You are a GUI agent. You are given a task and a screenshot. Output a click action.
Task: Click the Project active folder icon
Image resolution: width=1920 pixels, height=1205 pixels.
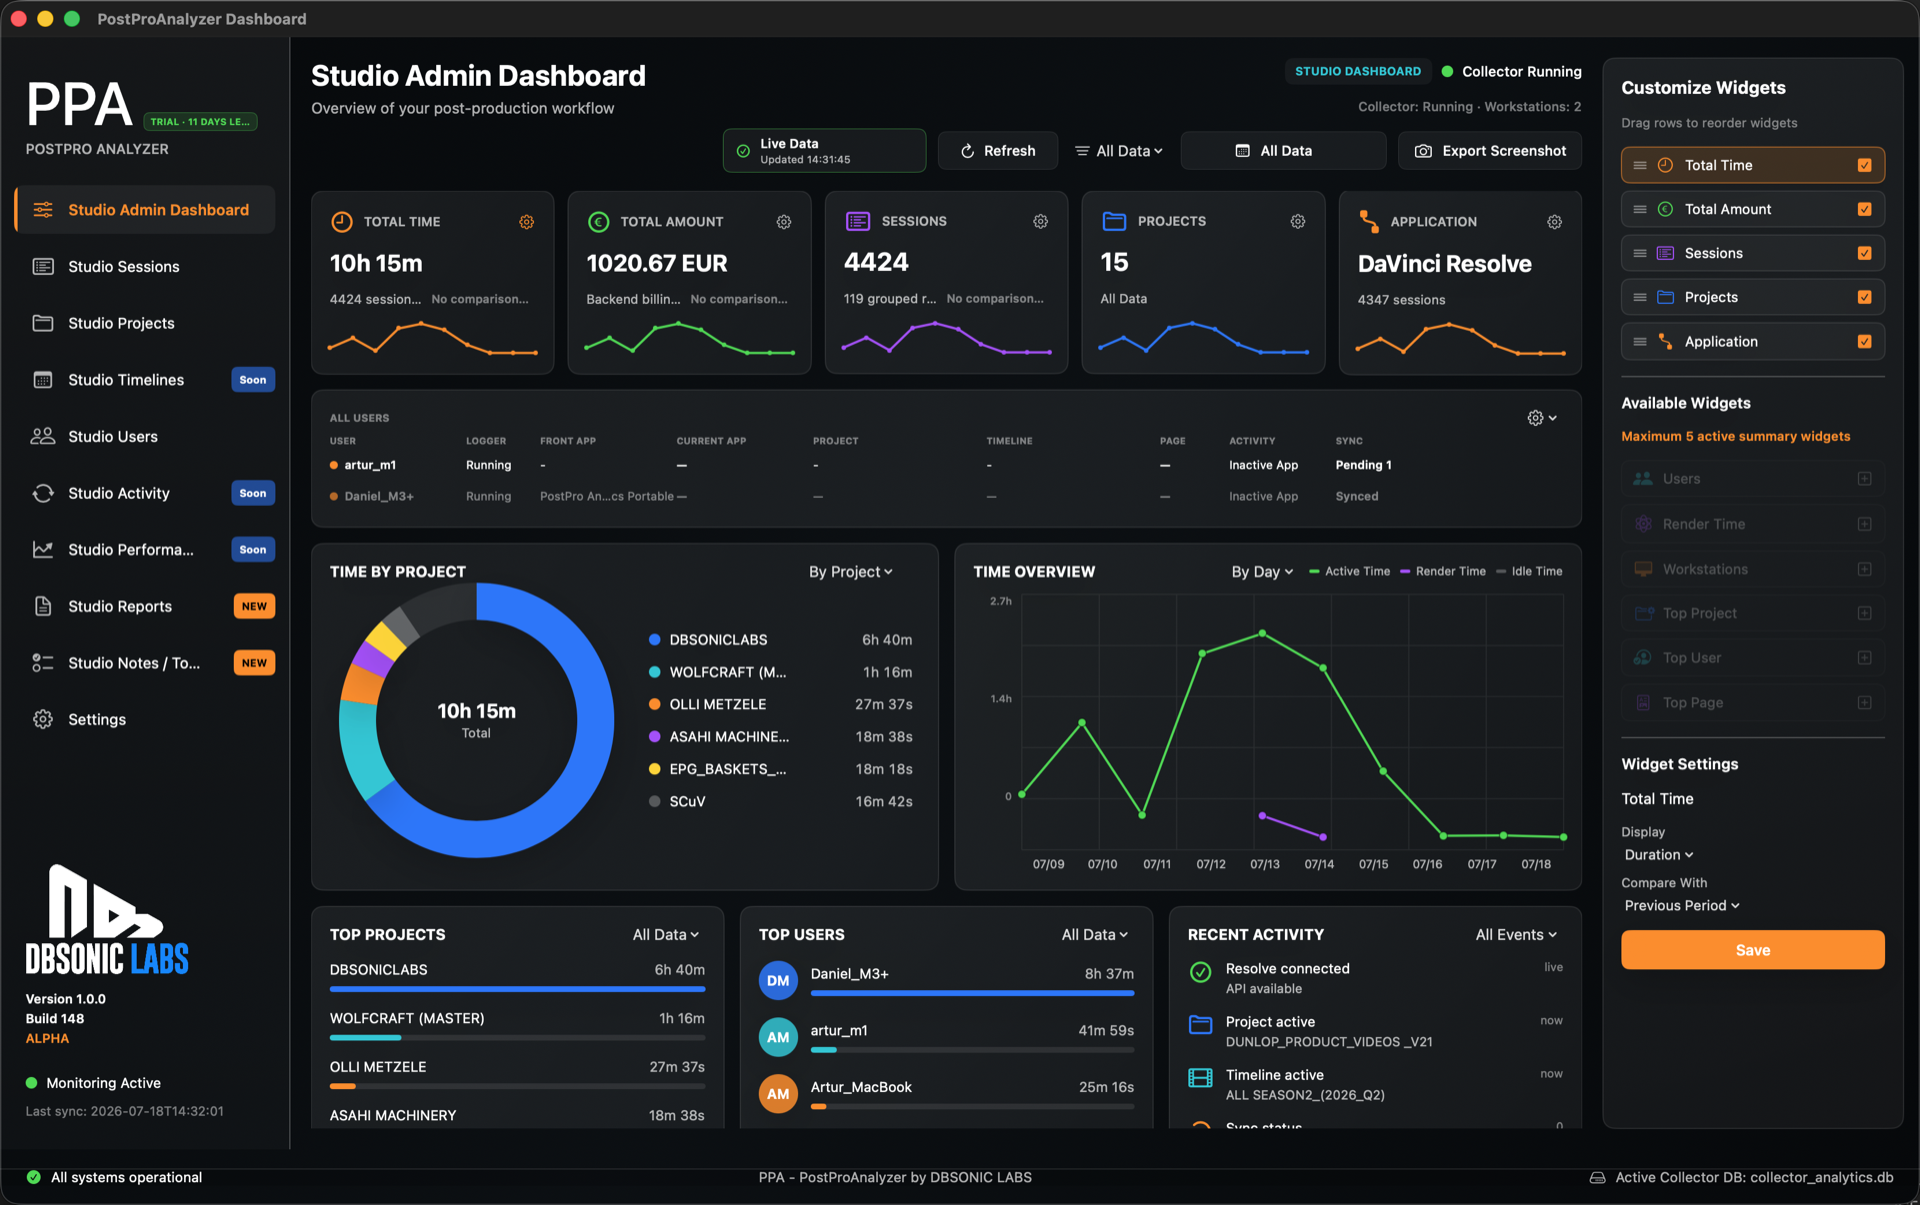(1200, 1024)
